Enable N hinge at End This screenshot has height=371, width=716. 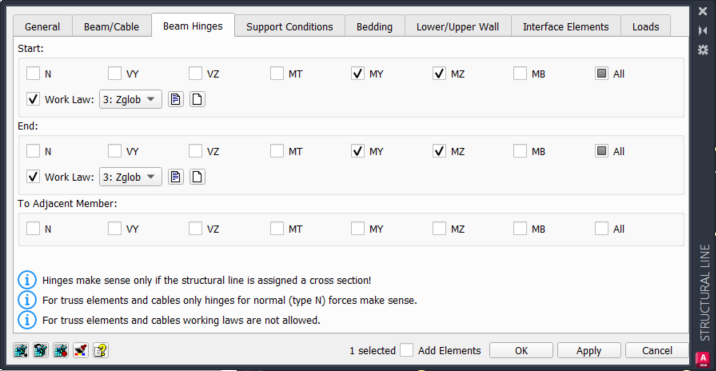tap(33, 151)
